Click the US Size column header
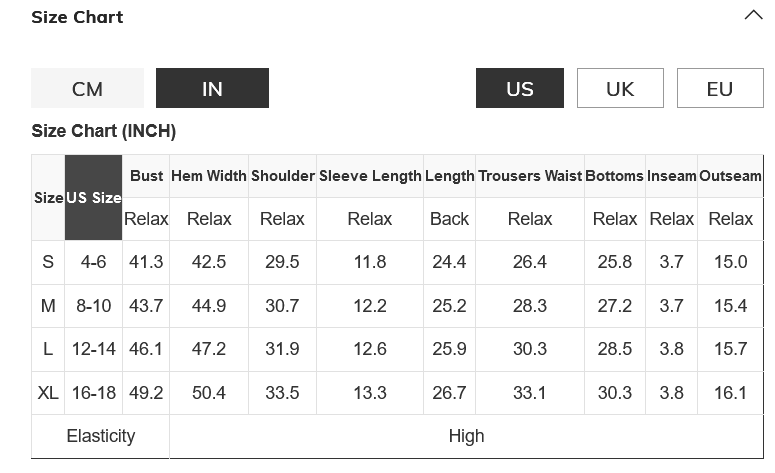This screenshot has height=473, width=775. click(x=93, y=198)
